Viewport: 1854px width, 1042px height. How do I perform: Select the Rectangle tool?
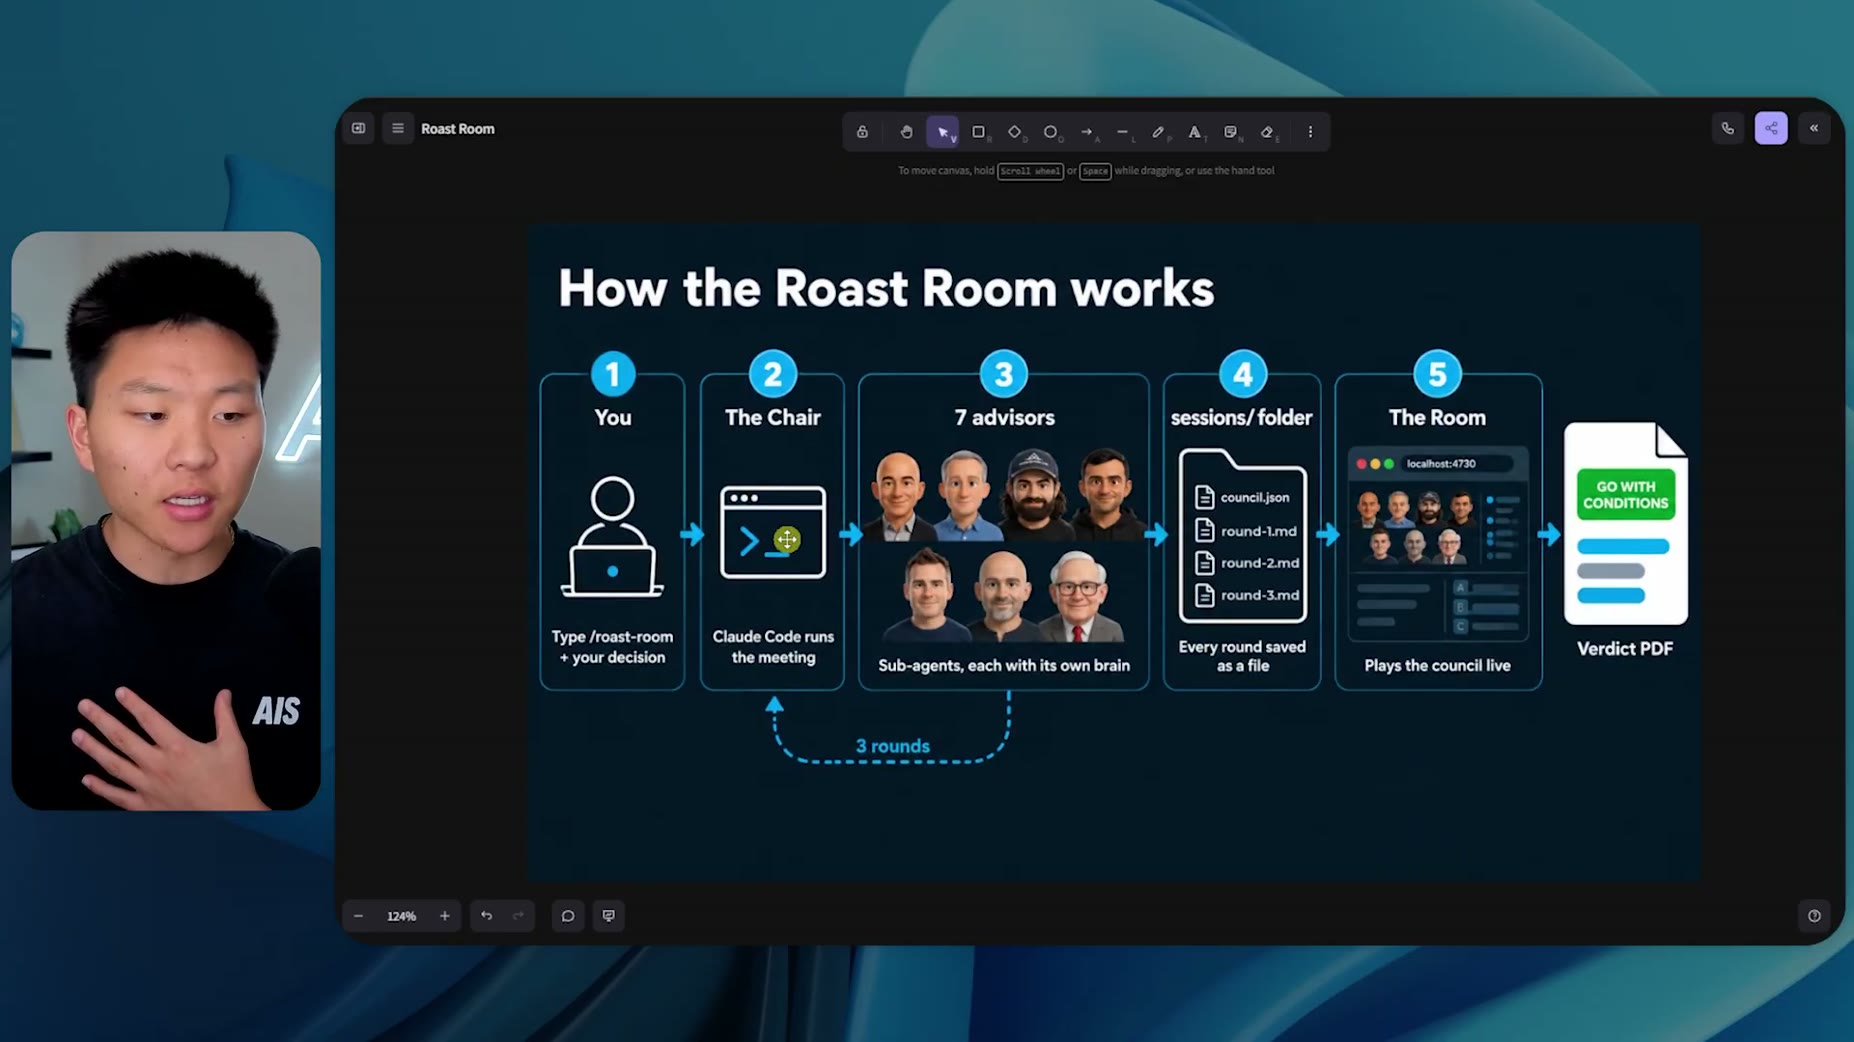pos(979,132)
